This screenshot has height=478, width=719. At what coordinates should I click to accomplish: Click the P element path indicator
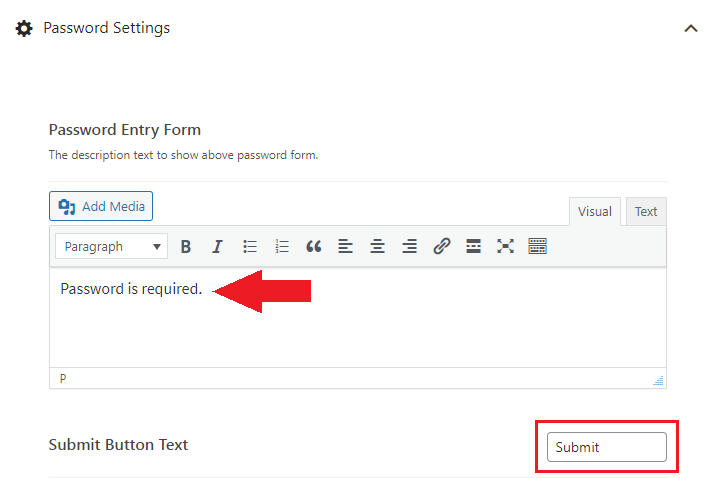pyautogui.click(x=63, y=378)
